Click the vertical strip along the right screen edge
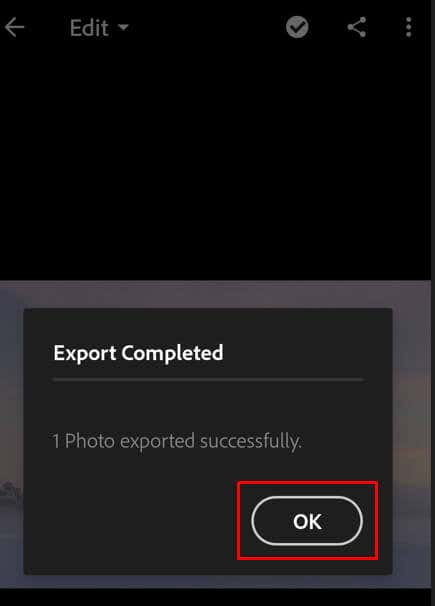This screenshot has width=435, height=606. (433, 303)
